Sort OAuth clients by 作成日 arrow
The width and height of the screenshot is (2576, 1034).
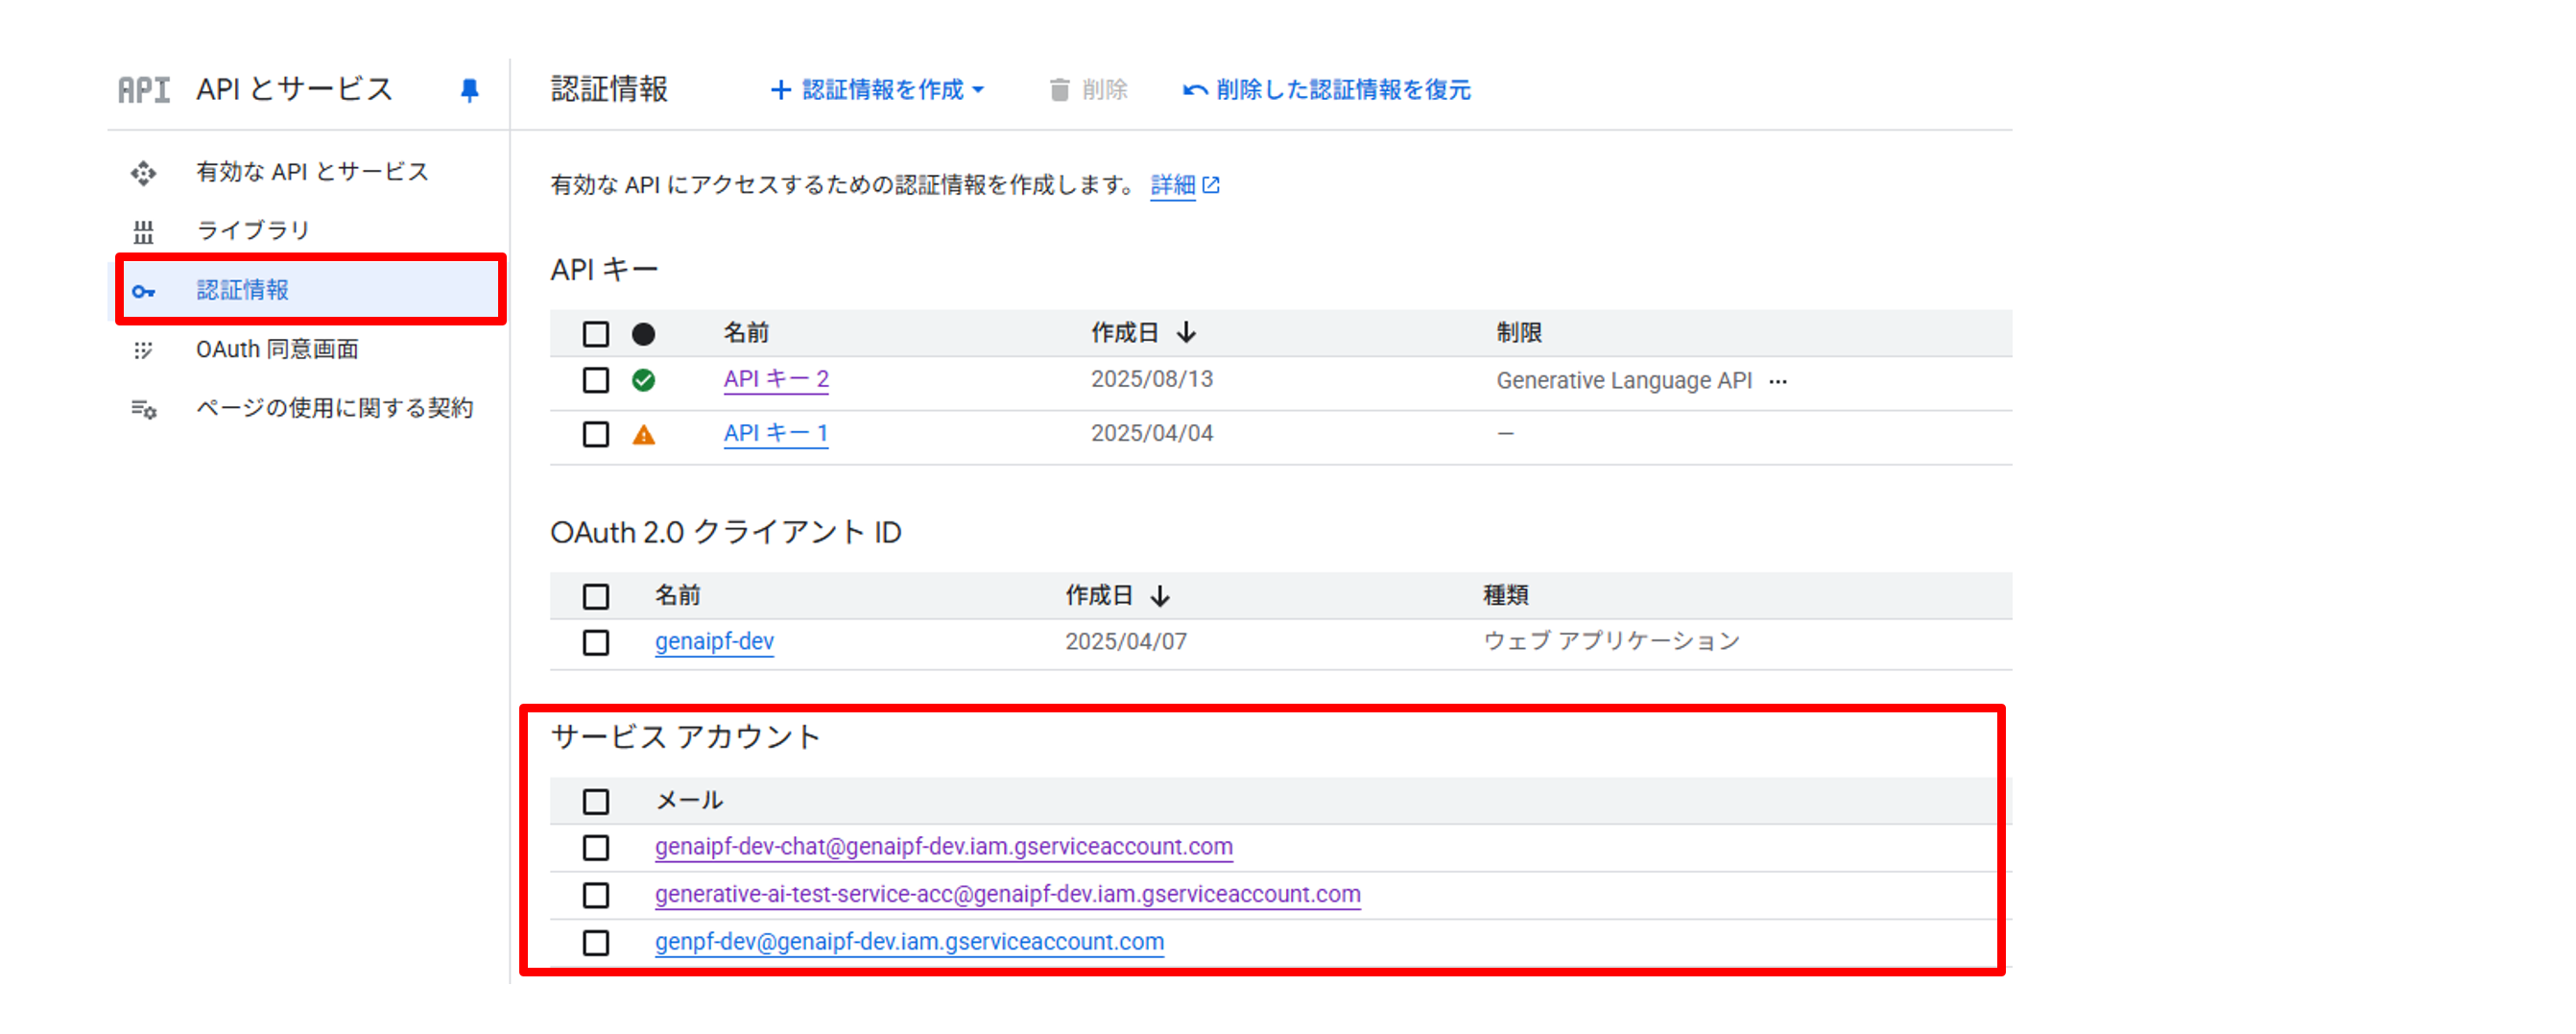coord(1160,596)
